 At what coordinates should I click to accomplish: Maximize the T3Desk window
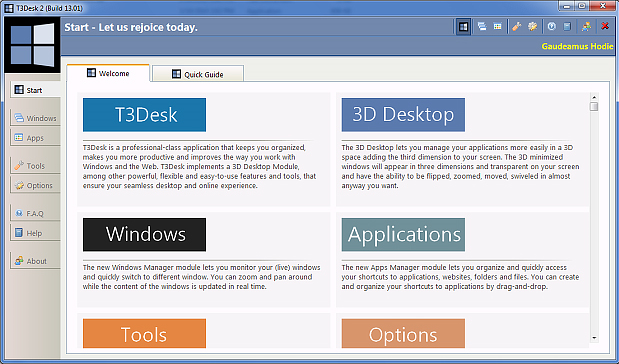[x=582, y=6]
